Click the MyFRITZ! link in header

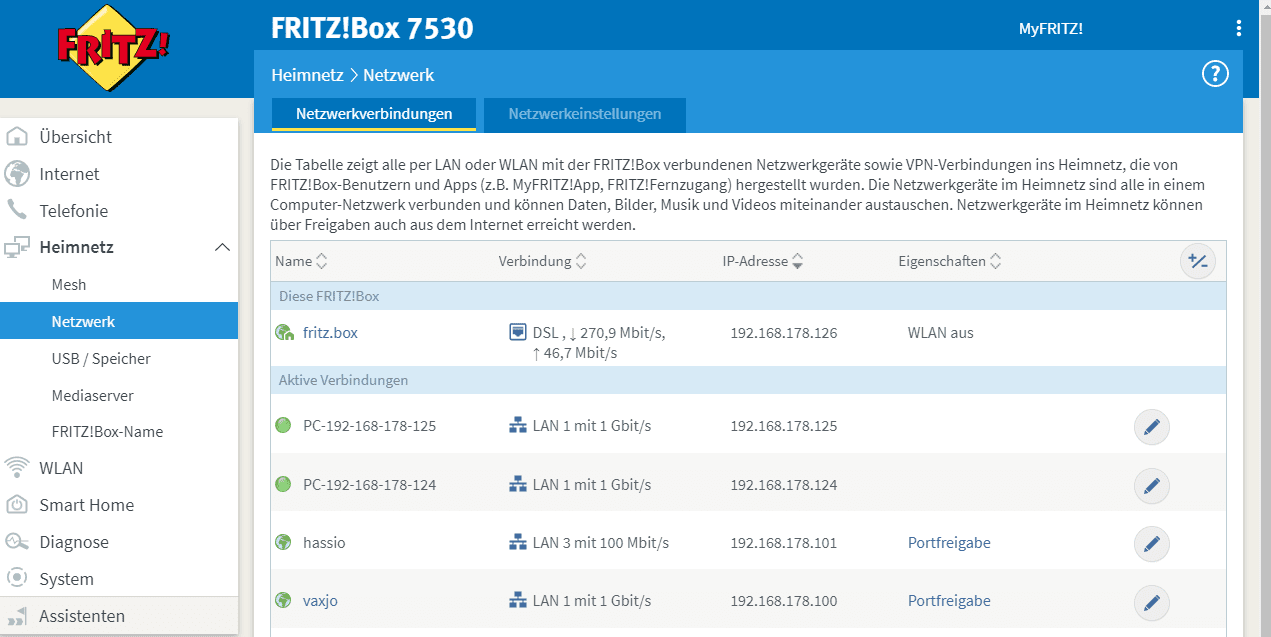1050,29
